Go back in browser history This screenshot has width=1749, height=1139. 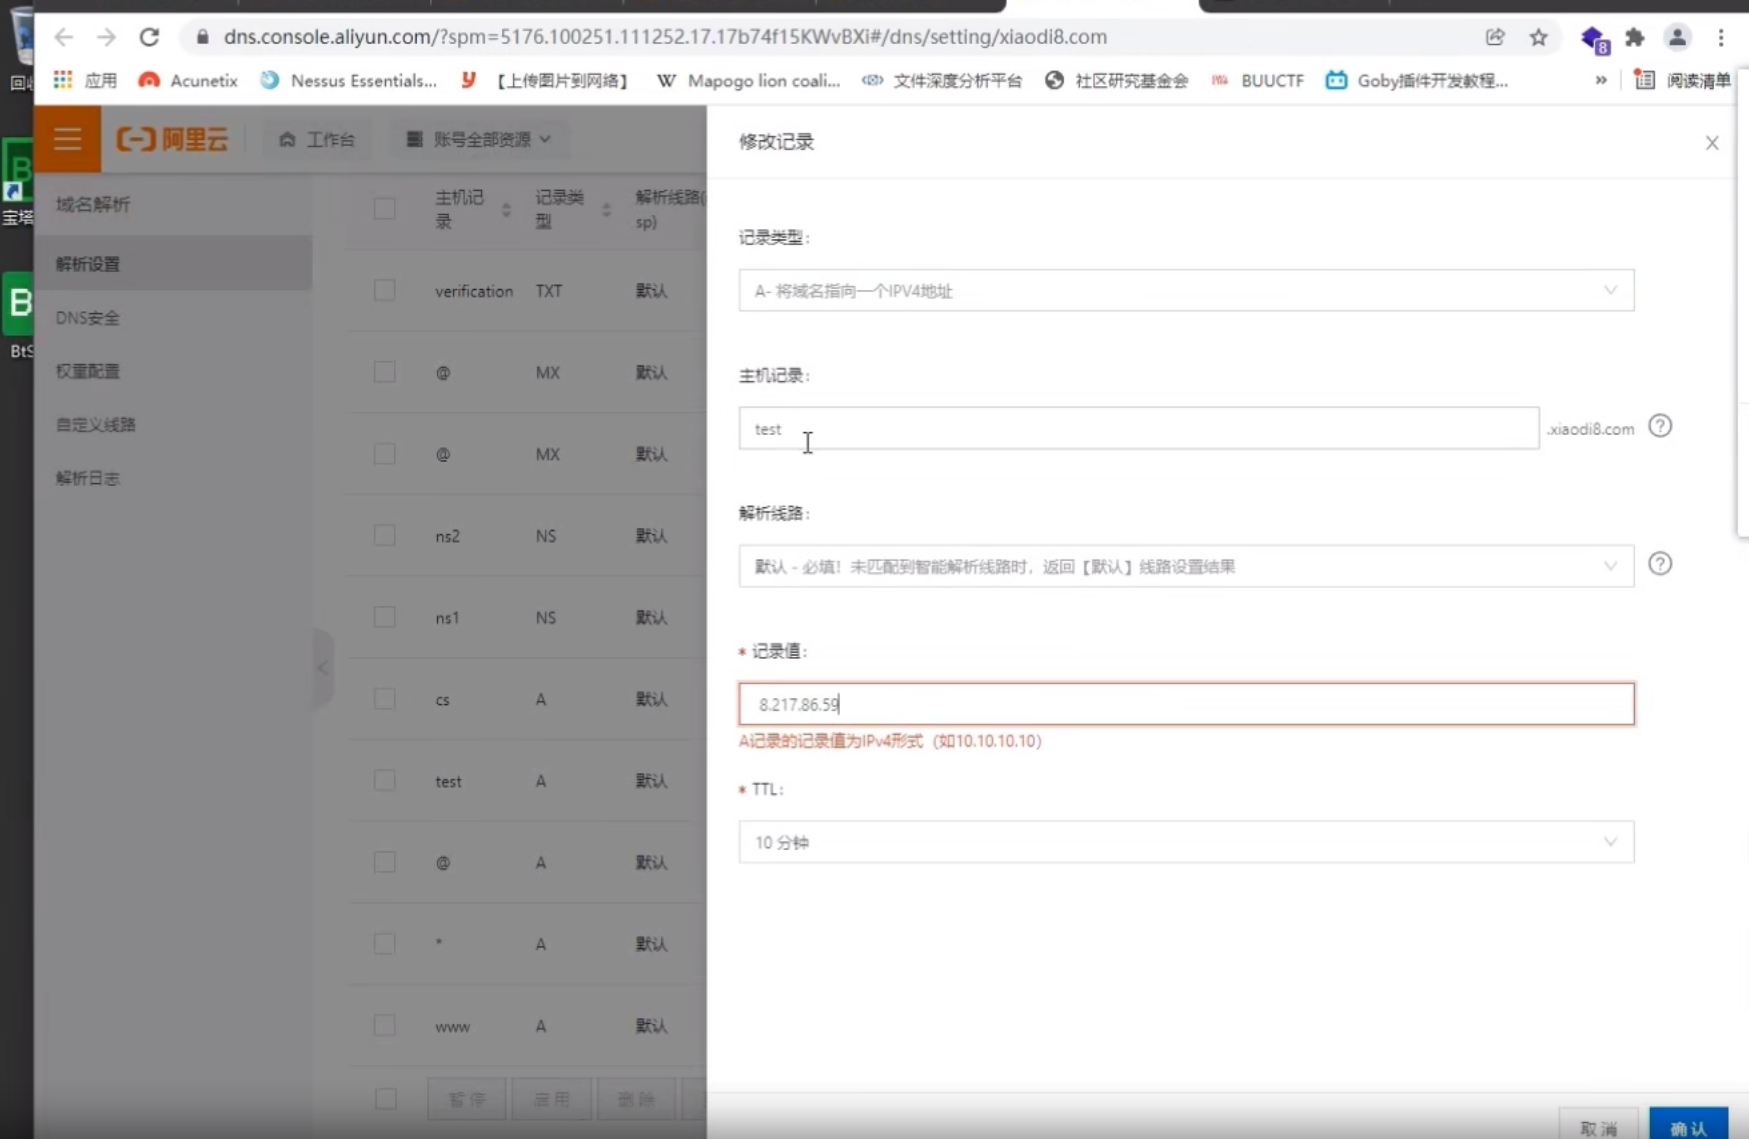64,37
